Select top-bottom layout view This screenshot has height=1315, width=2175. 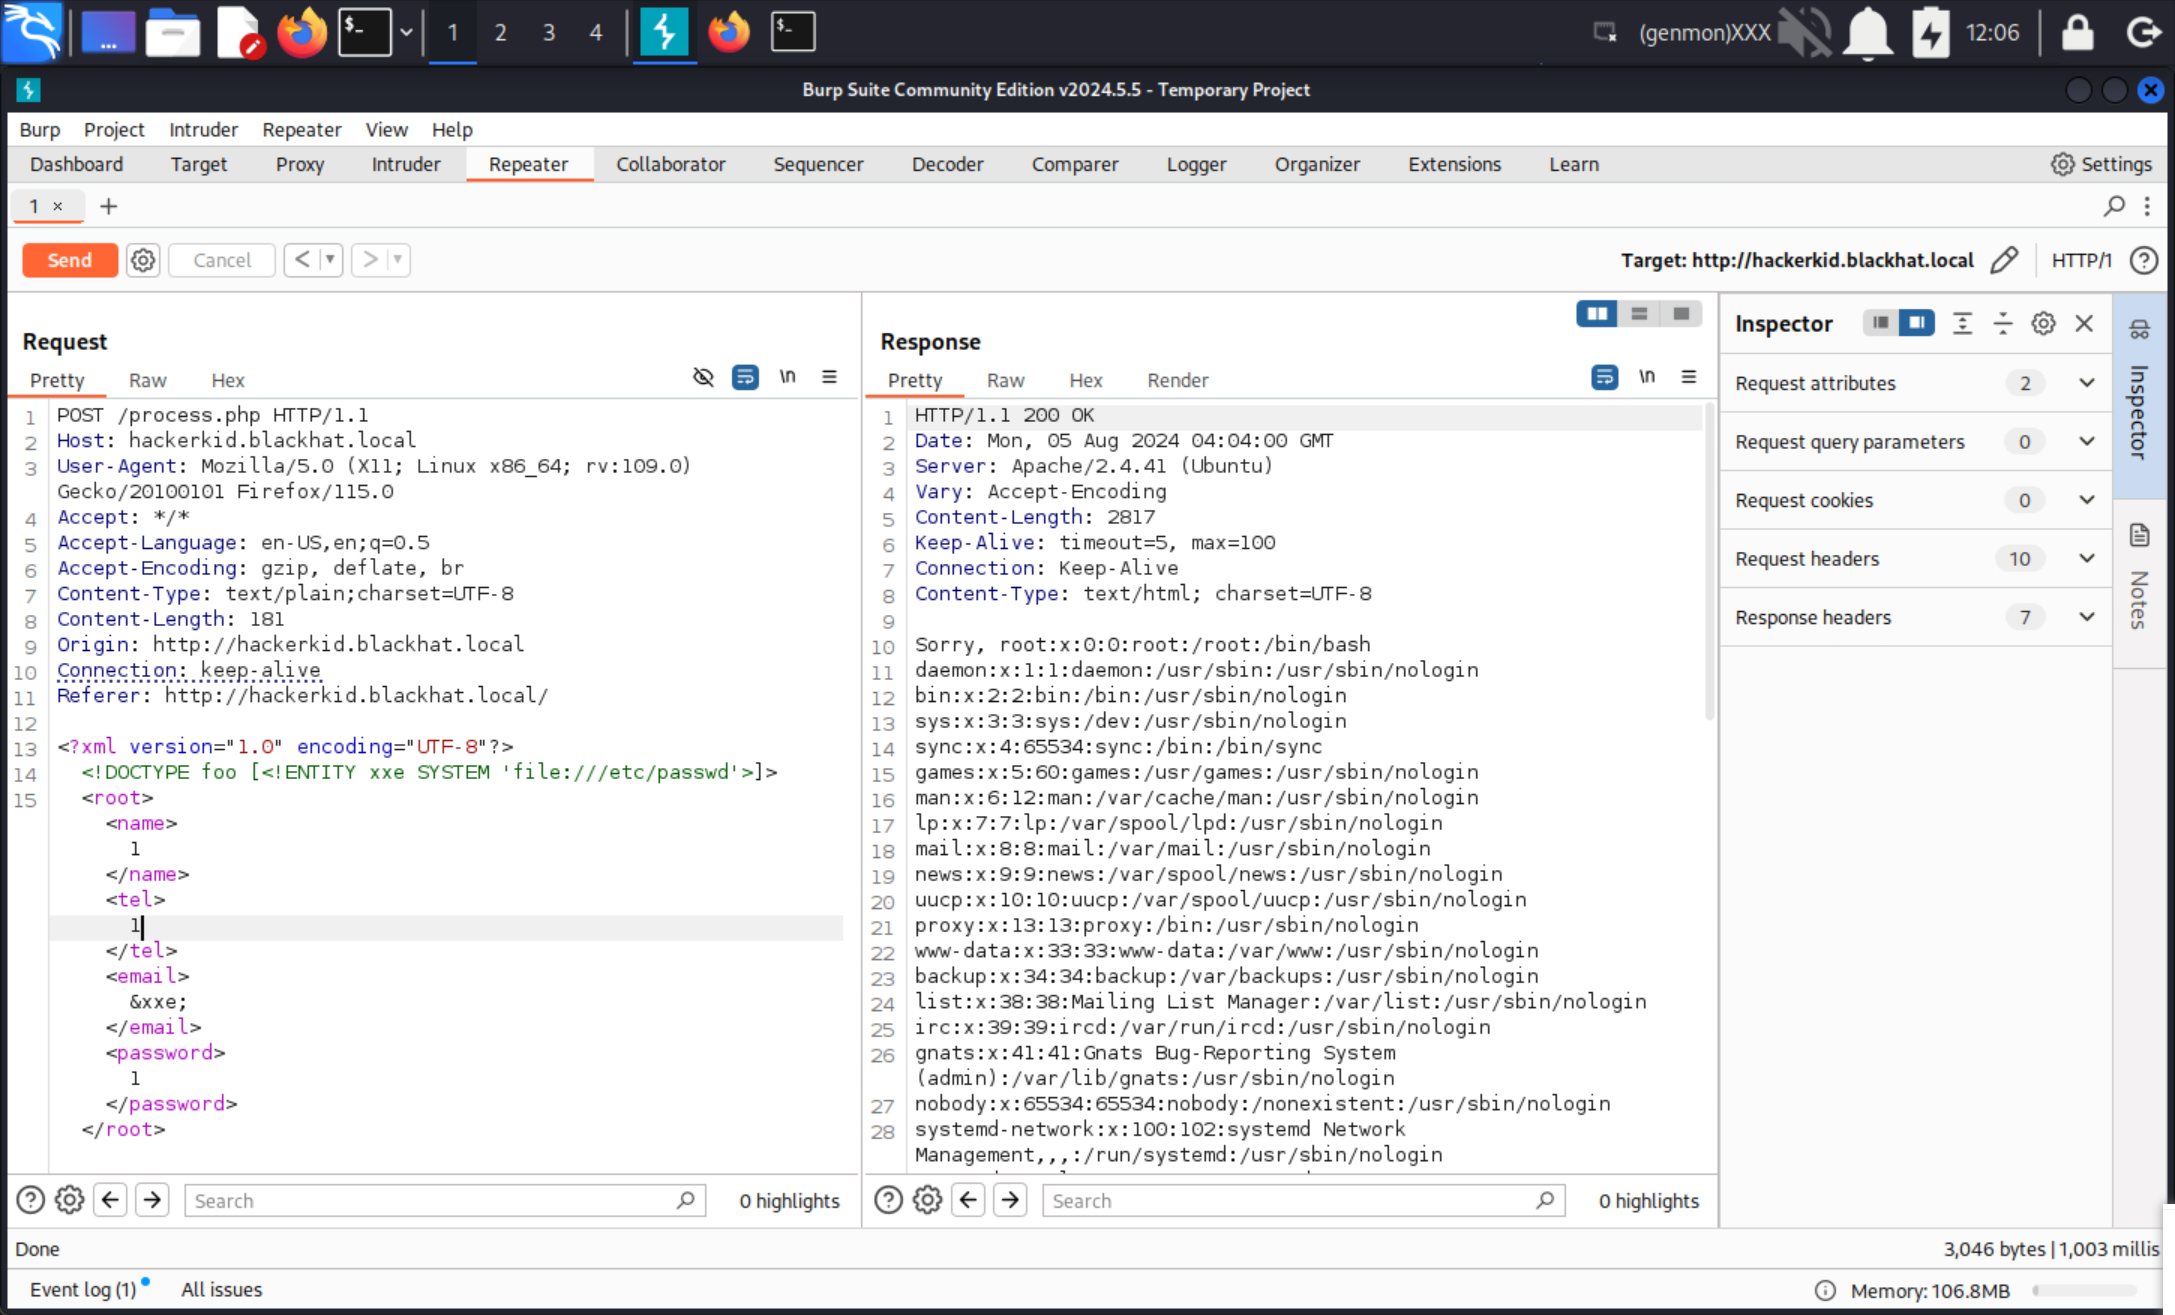tap(1639, 314)
